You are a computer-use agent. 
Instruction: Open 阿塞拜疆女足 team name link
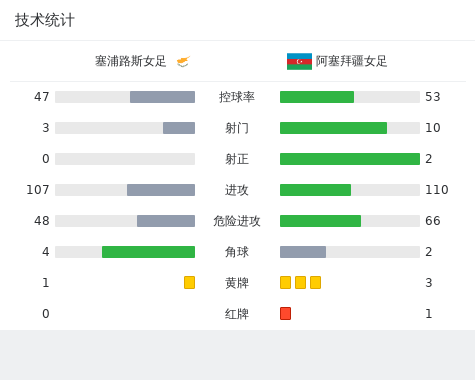351,61
